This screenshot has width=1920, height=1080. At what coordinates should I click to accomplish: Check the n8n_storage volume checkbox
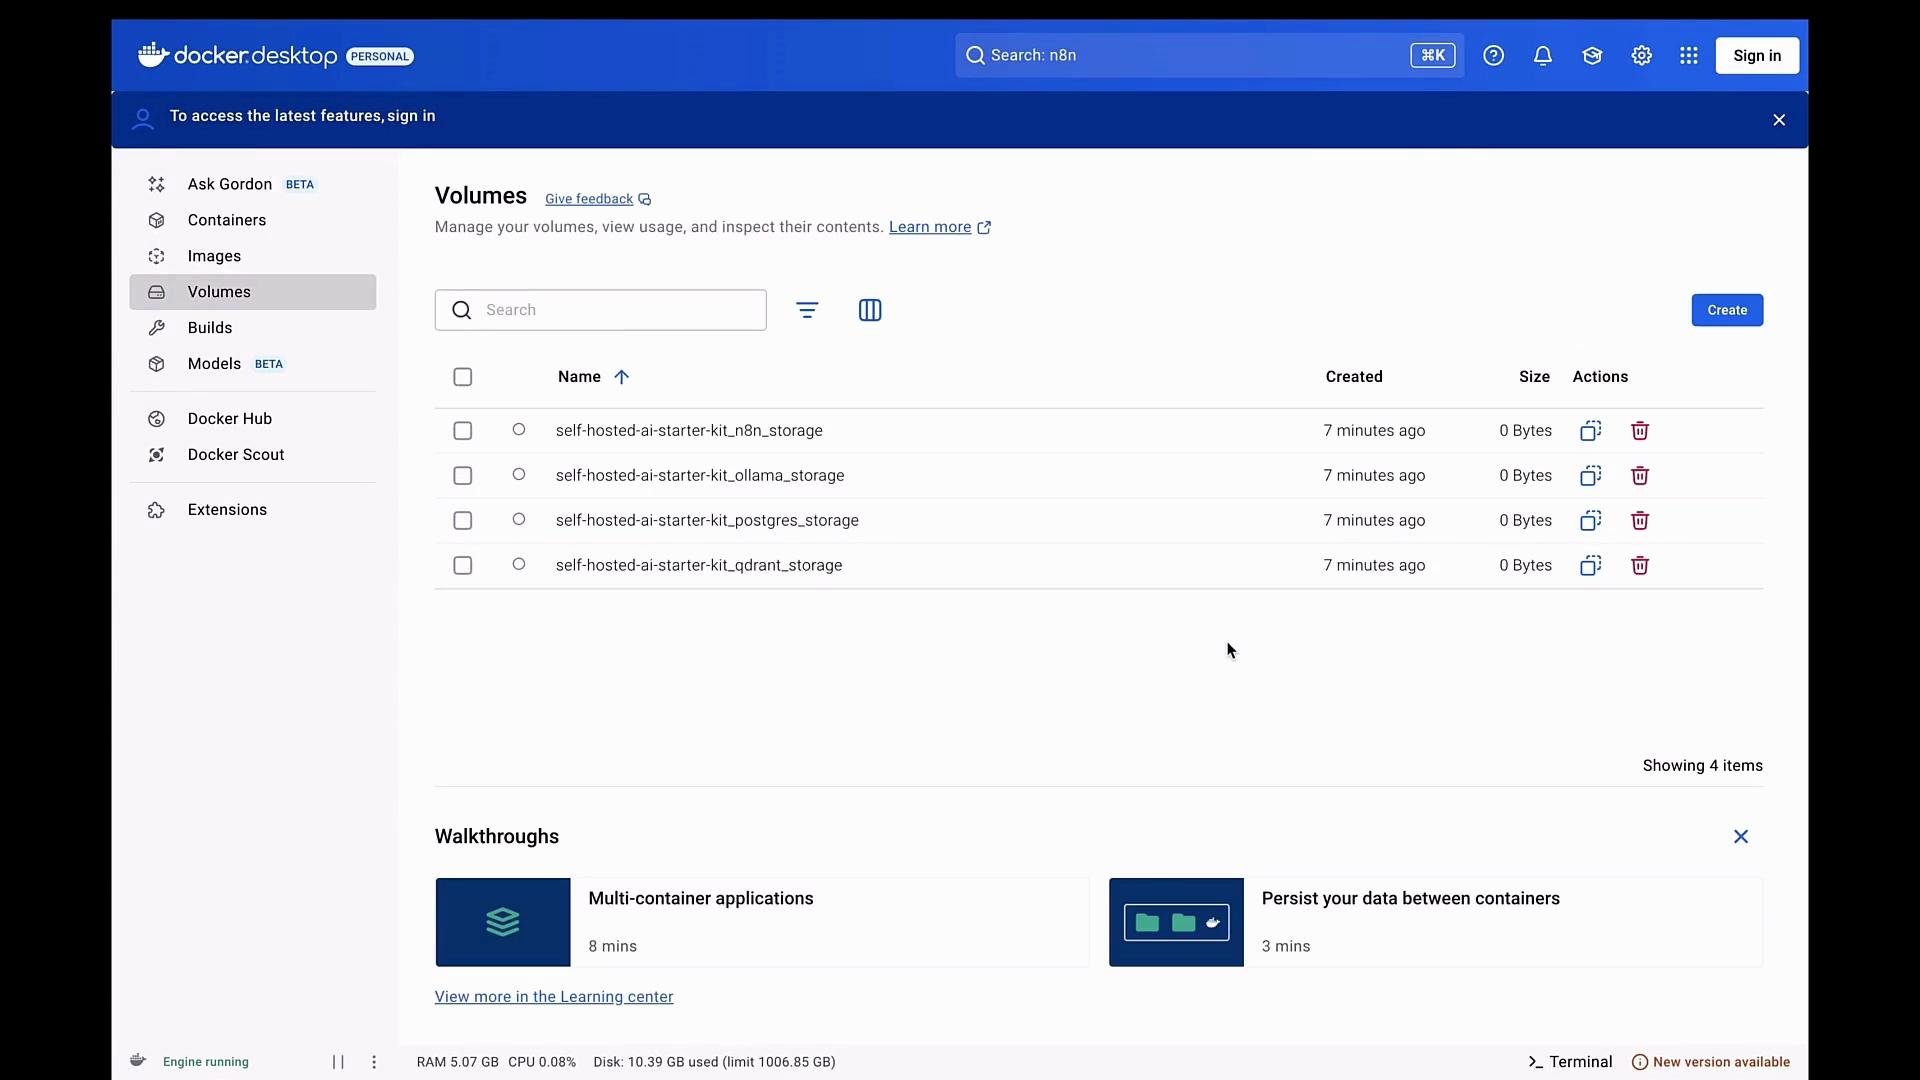coord(462,431)
